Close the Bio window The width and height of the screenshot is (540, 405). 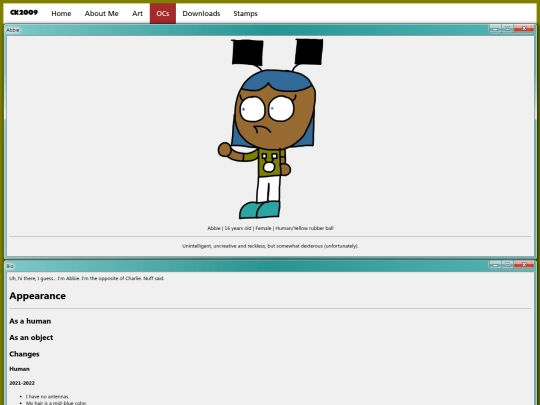524,264
